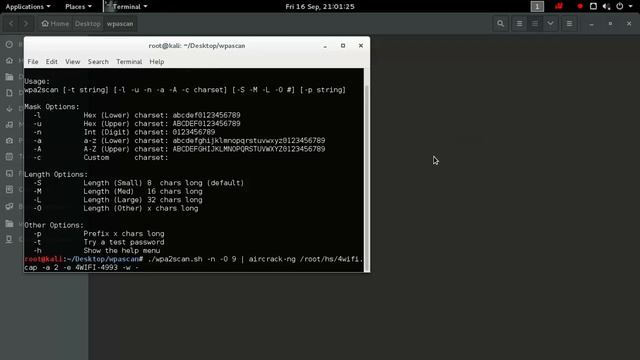Click 'Length (Large) 32 chars long' line
Viewport: 640px width, 360px height.
point(118,200)
